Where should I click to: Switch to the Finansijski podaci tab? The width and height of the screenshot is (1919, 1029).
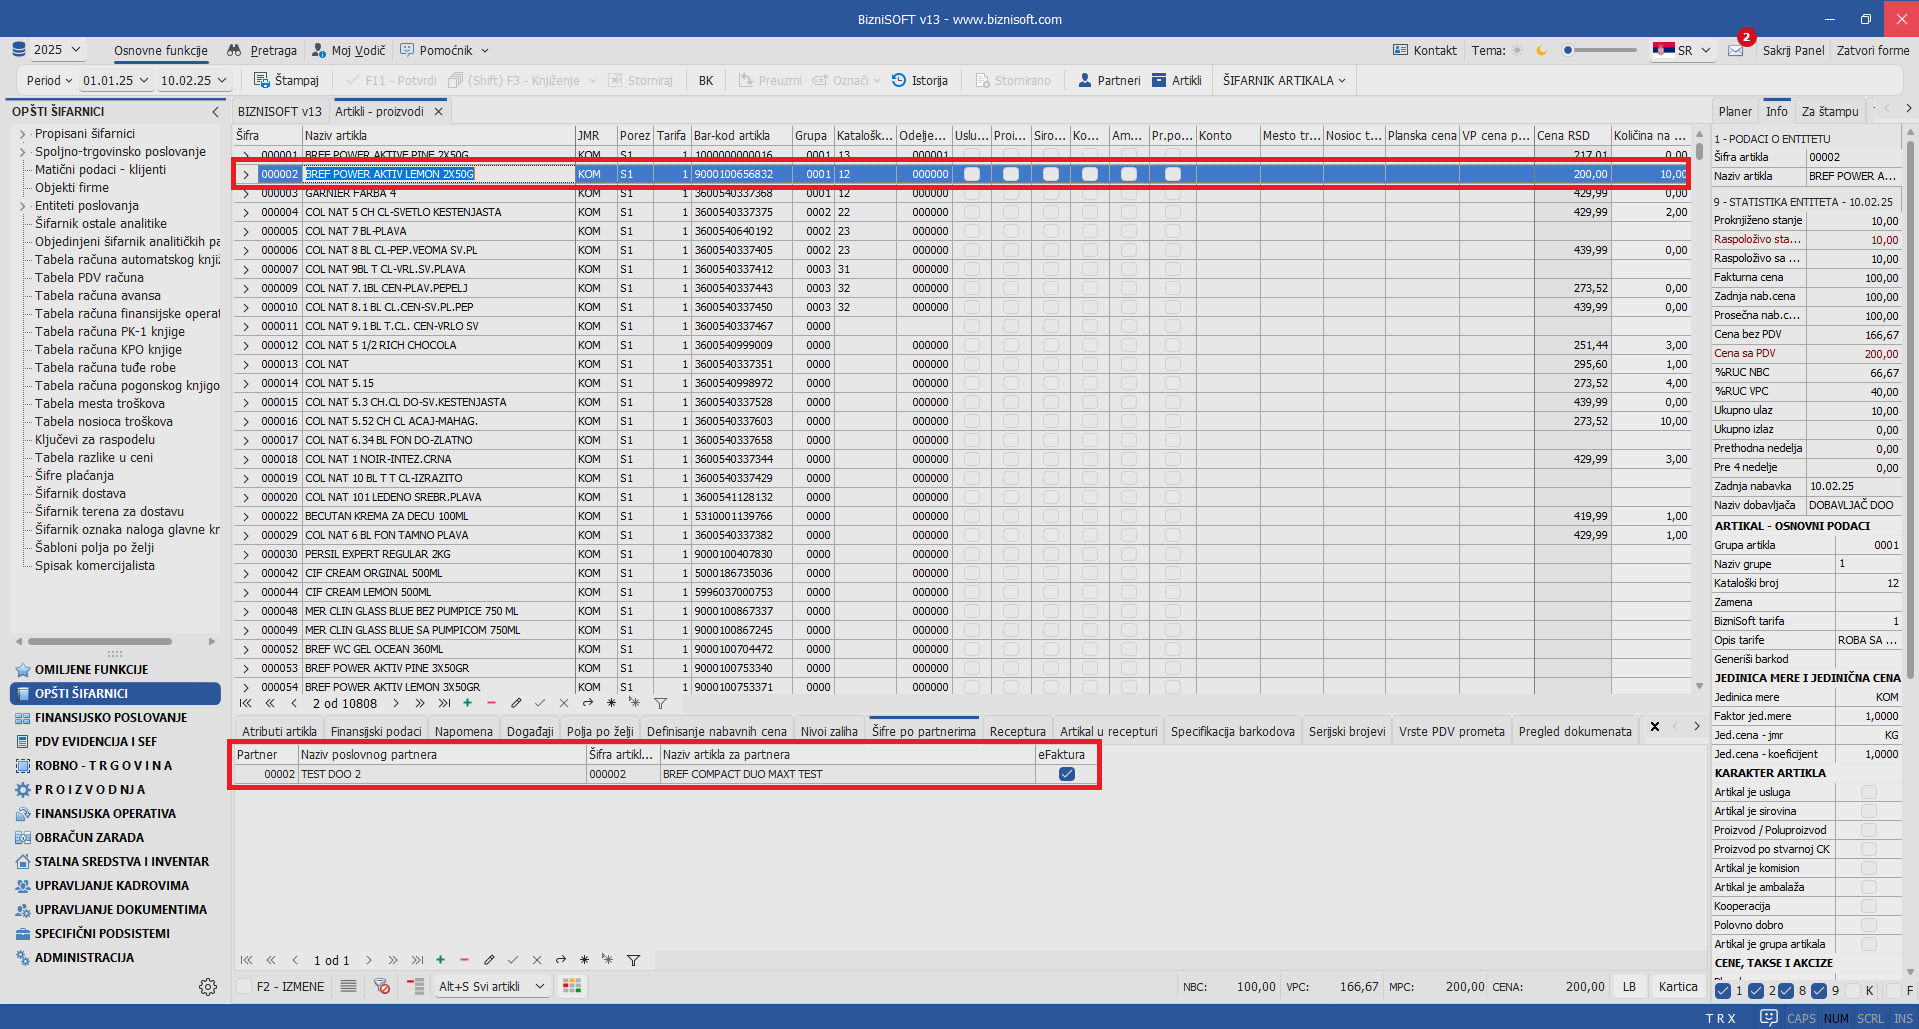(376, 731)
